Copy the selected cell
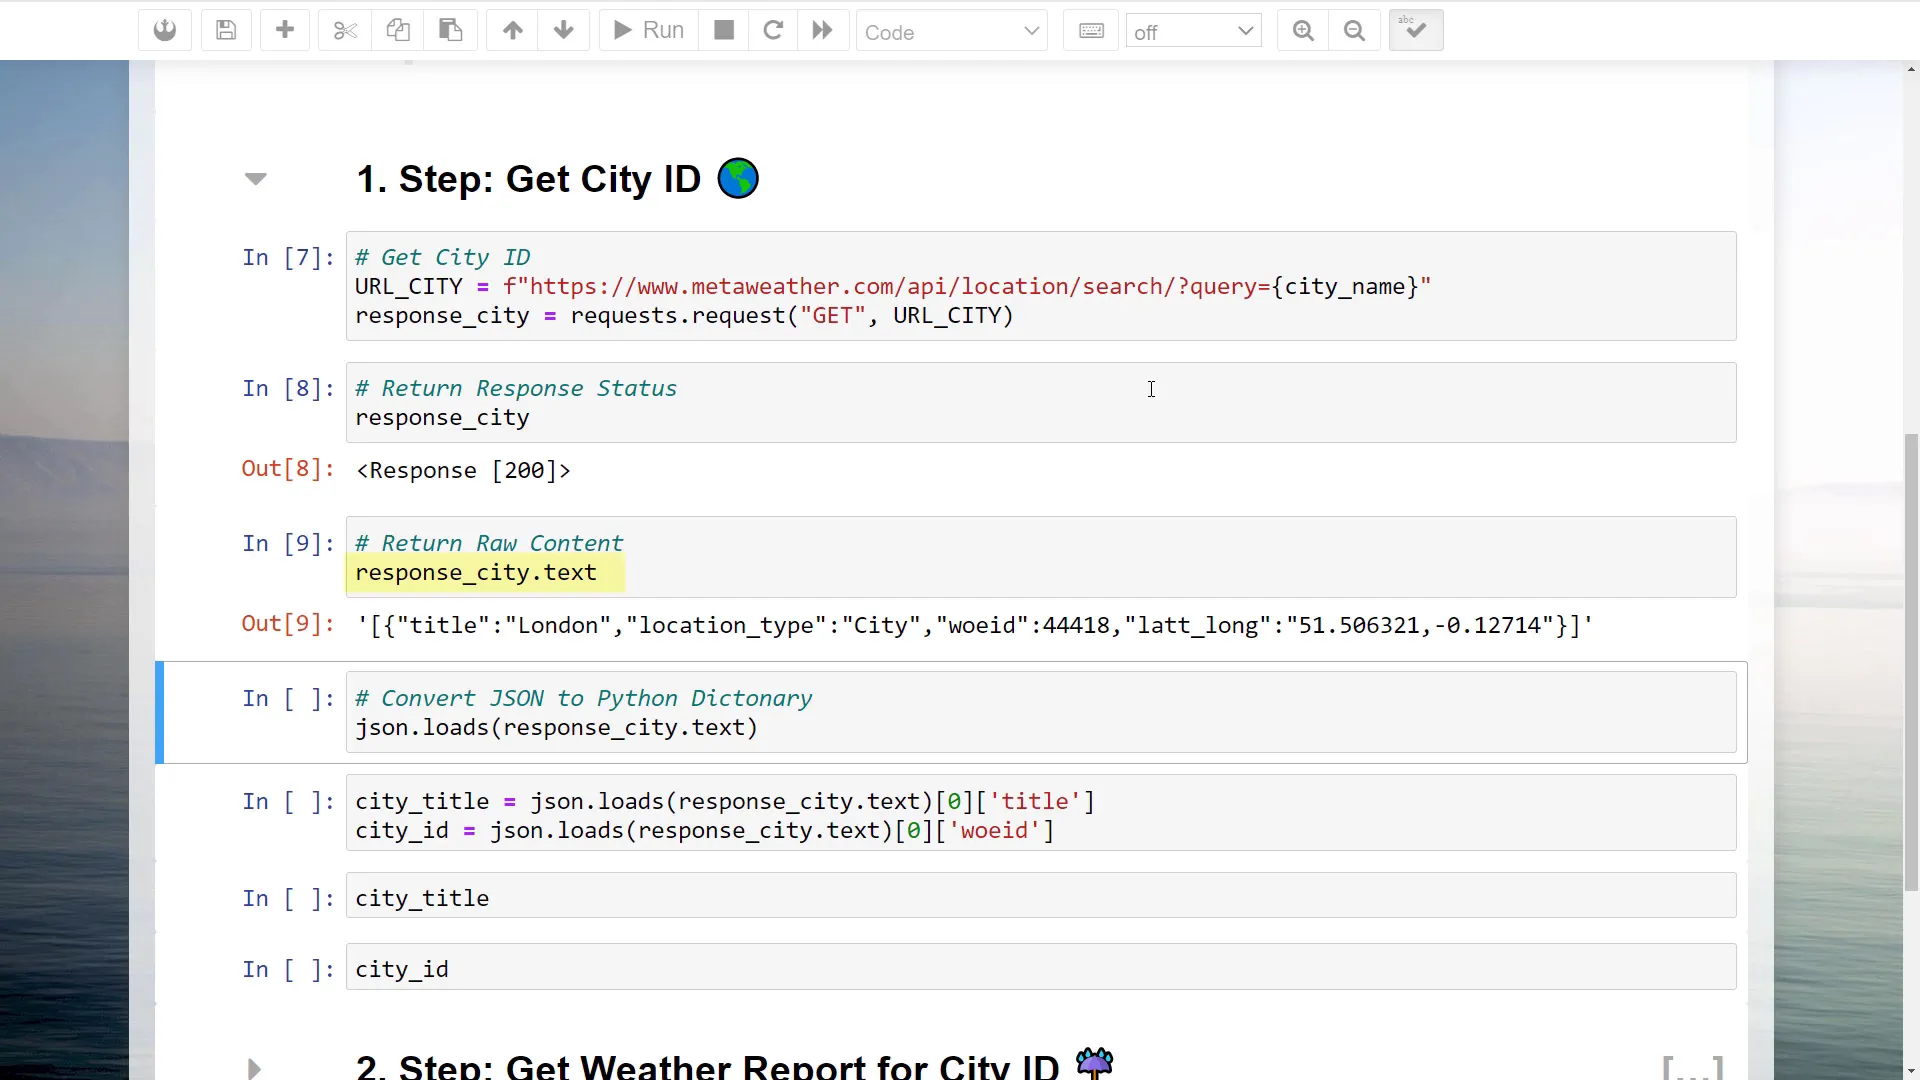 (x=398, y=30)
